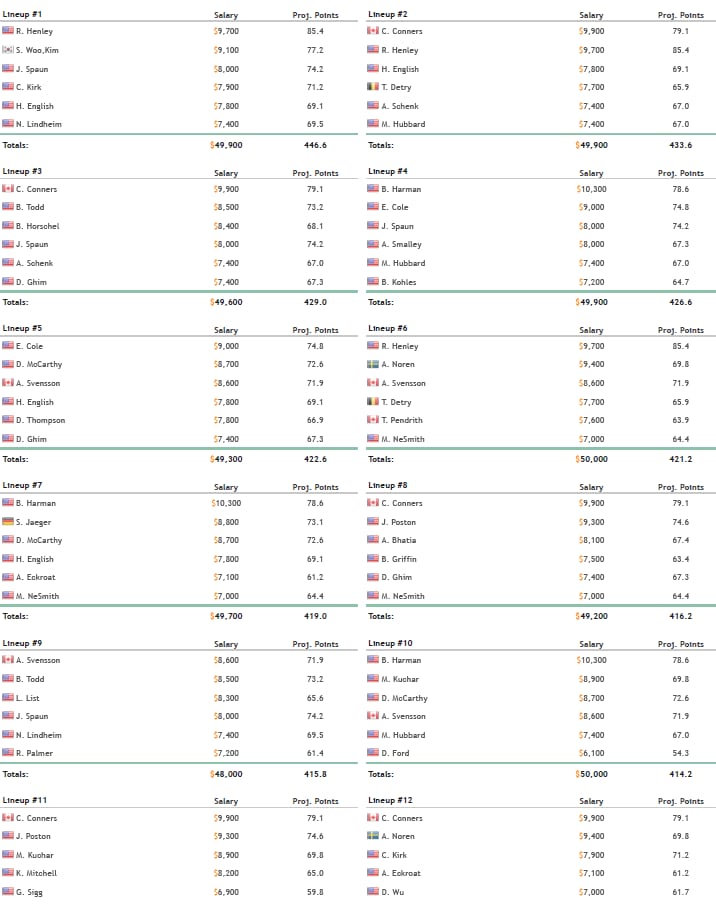Click the Salary column header in Lineup #2
This screenshot has height=904, width=716.
[591, 16]
